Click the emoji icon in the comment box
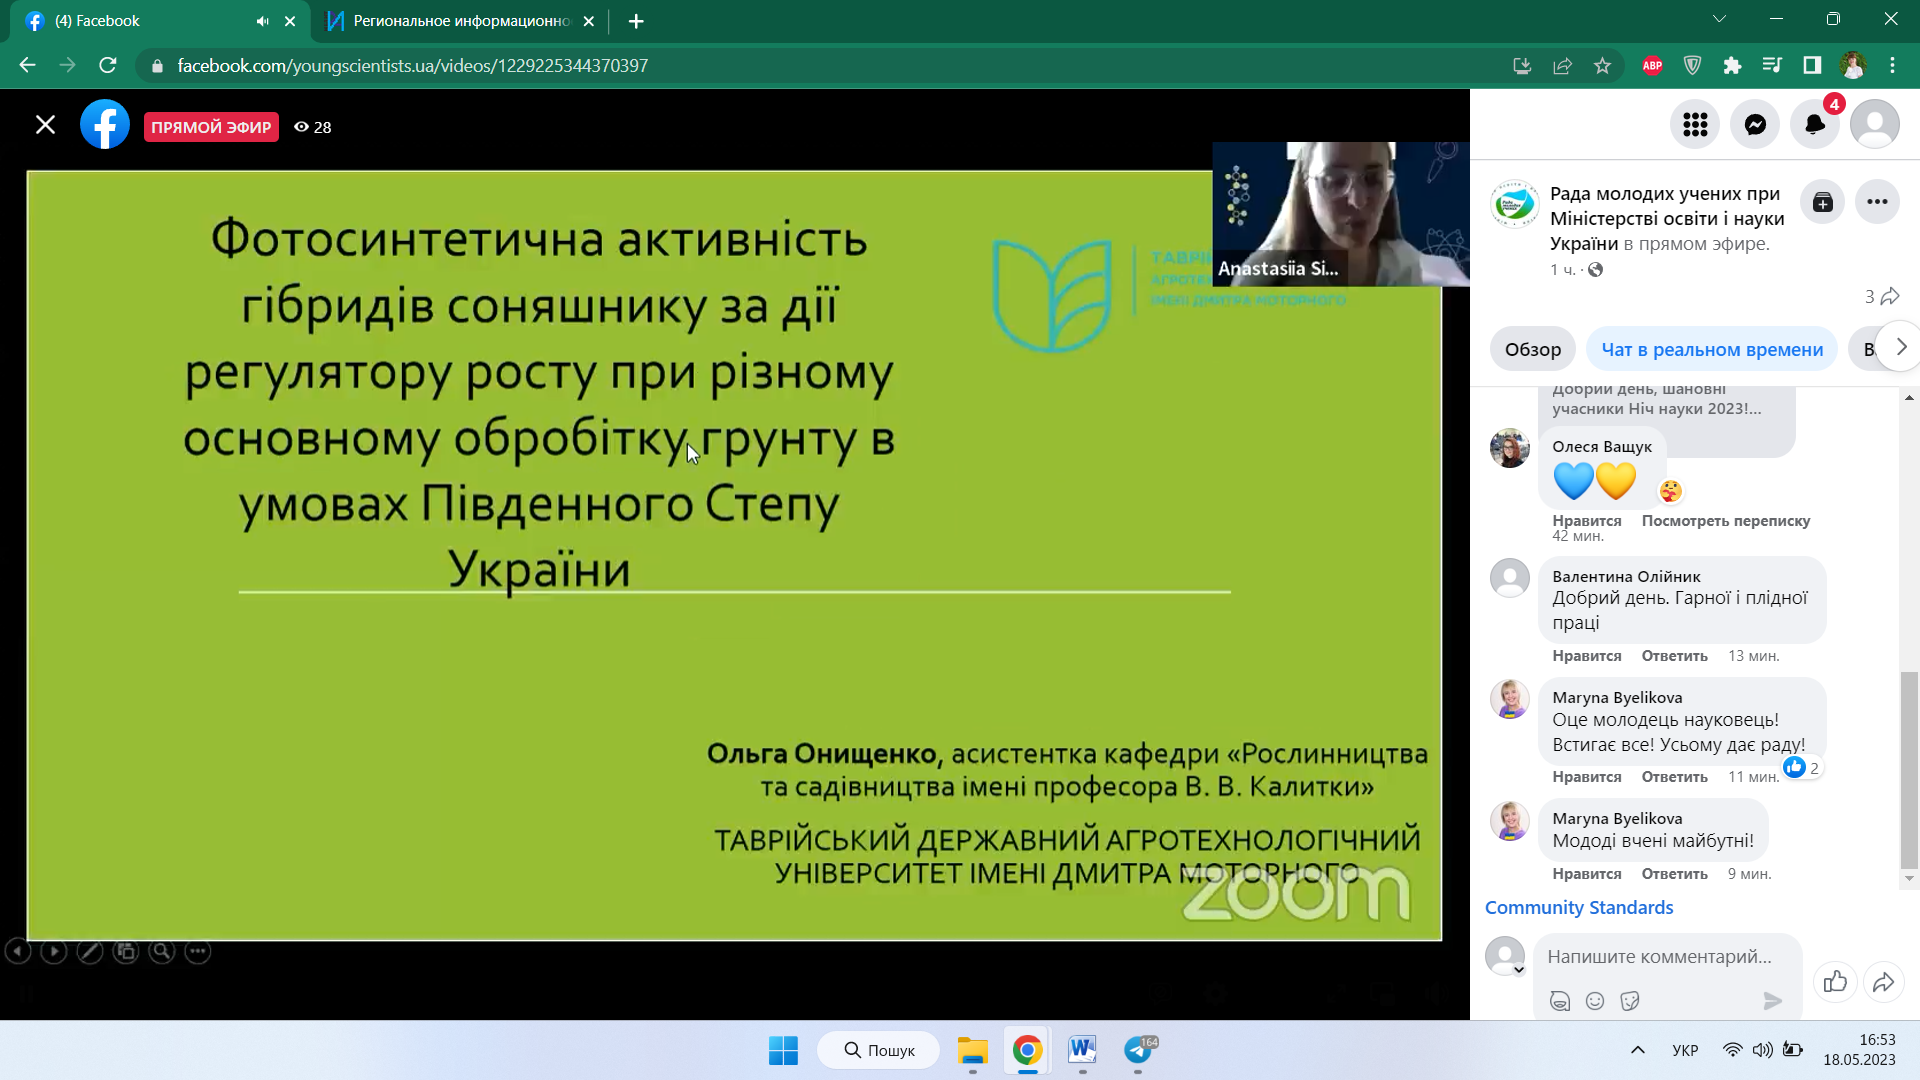The width and height of the screenshot is (1920, 1080). tap(1595, 1001)
